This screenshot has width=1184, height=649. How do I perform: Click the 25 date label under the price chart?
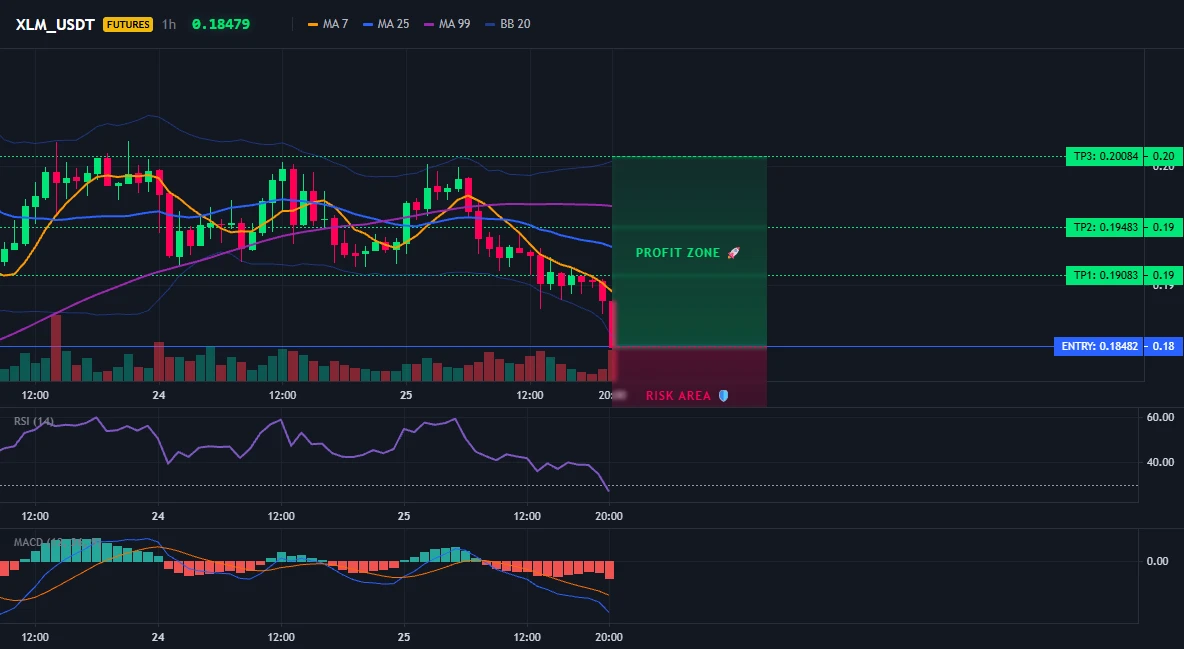pos(405,395)
